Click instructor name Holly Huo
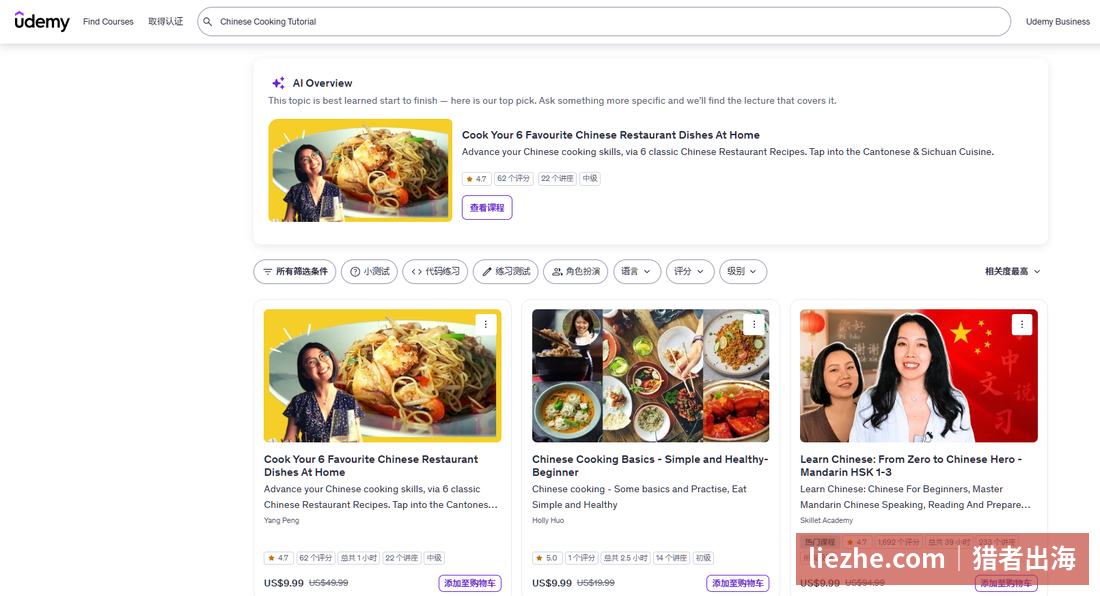Screen dimensions: 1100x596 click(548, 520)
